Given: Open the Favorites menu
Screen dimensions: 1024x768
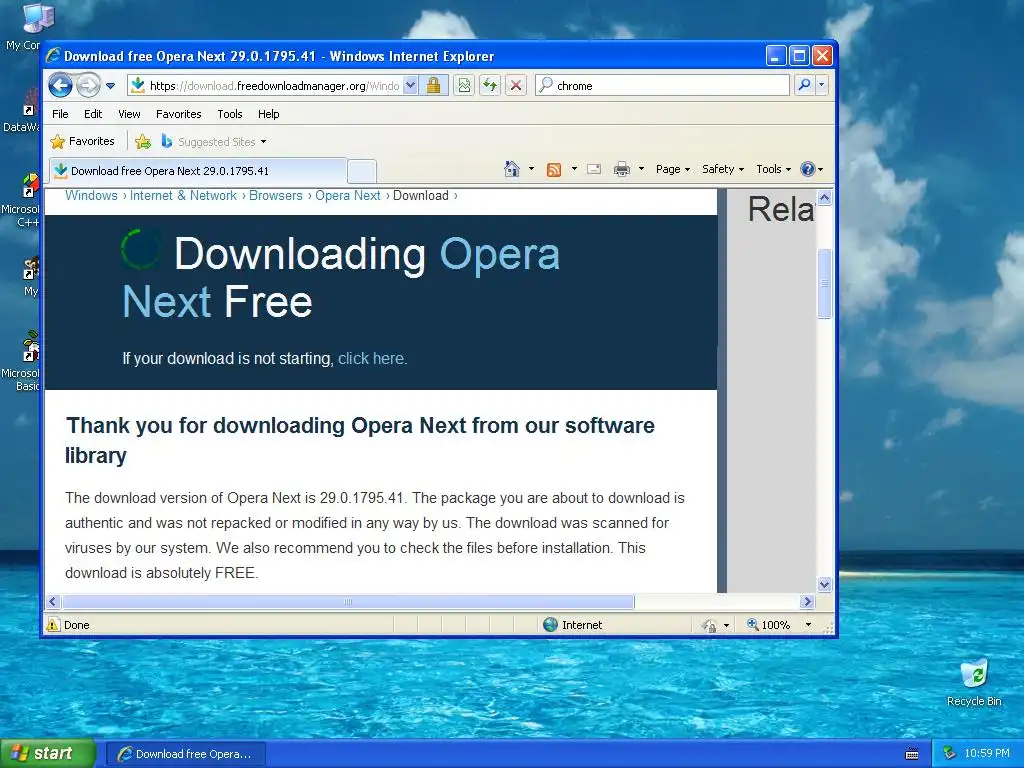Looking at the screenshot, I should coord(178,114).
